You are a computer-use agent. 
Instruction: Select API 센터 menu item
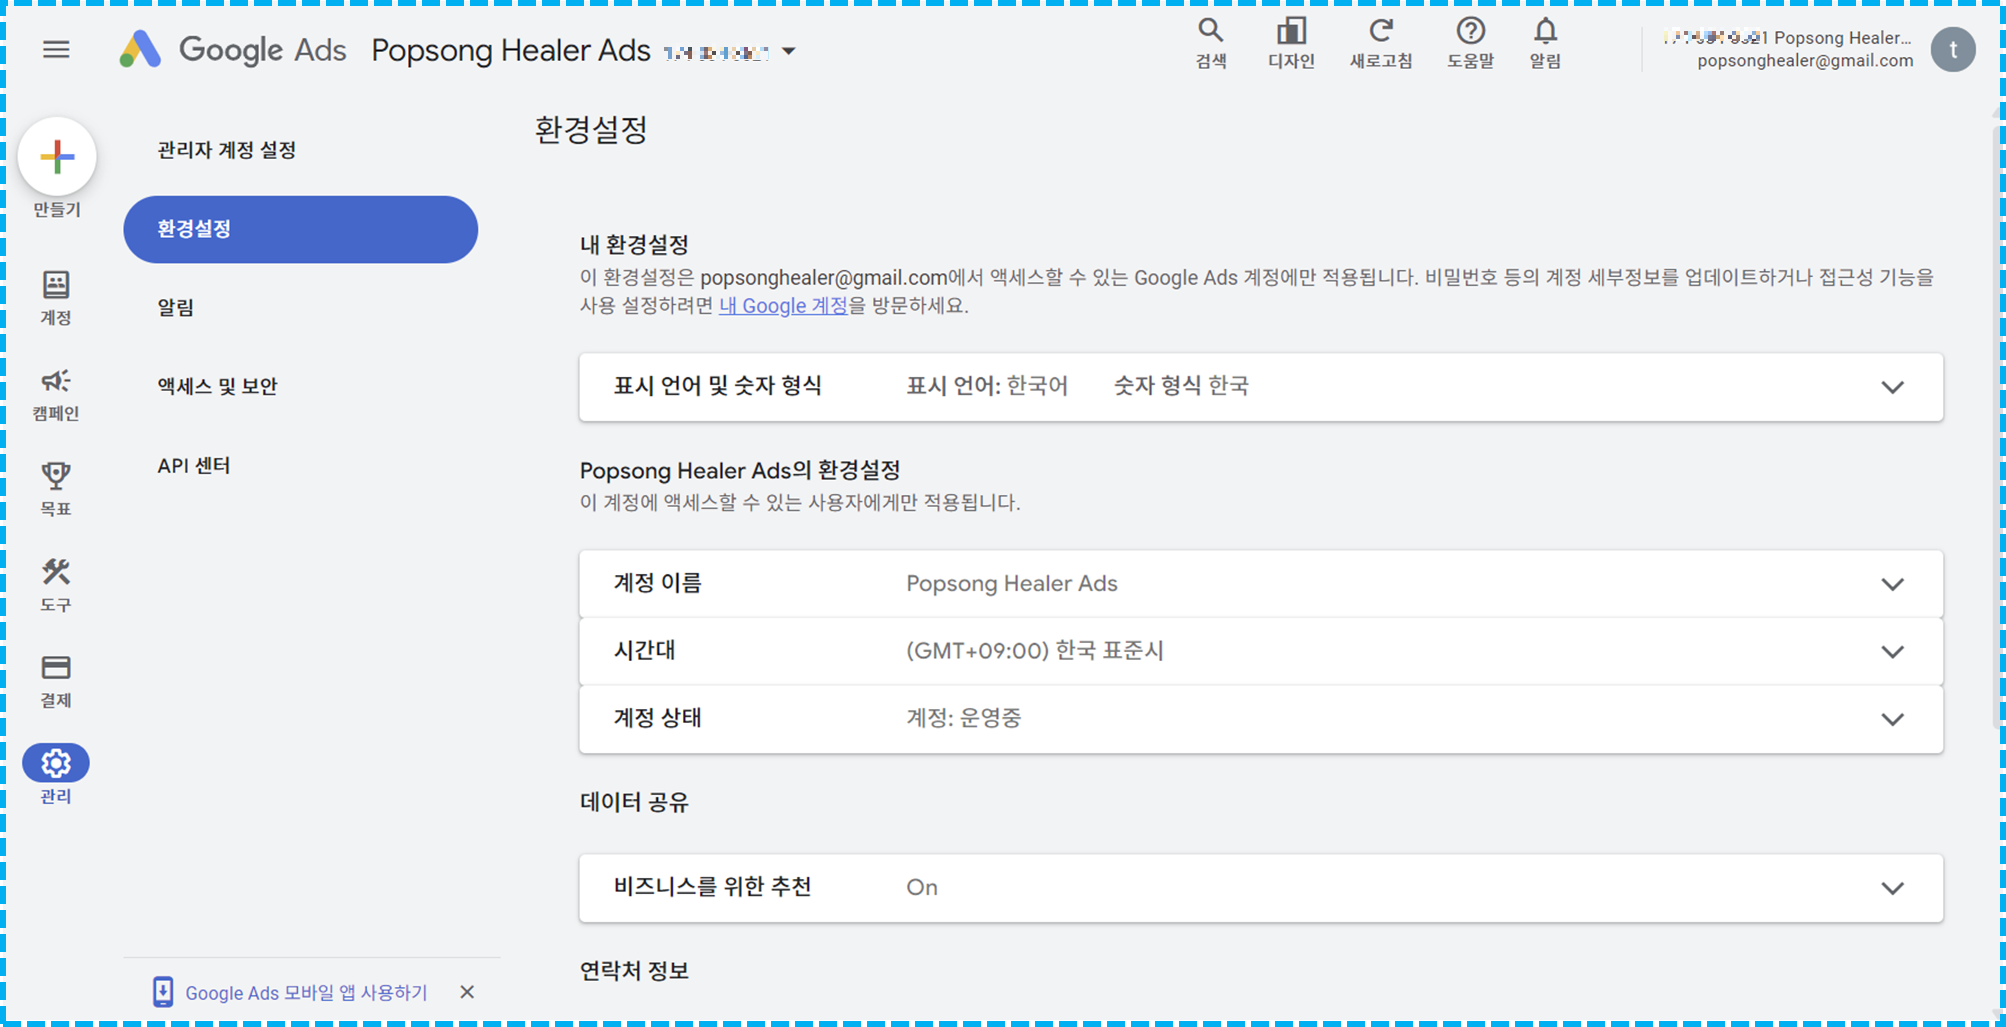pyautogui.click(x=194, y=465)
